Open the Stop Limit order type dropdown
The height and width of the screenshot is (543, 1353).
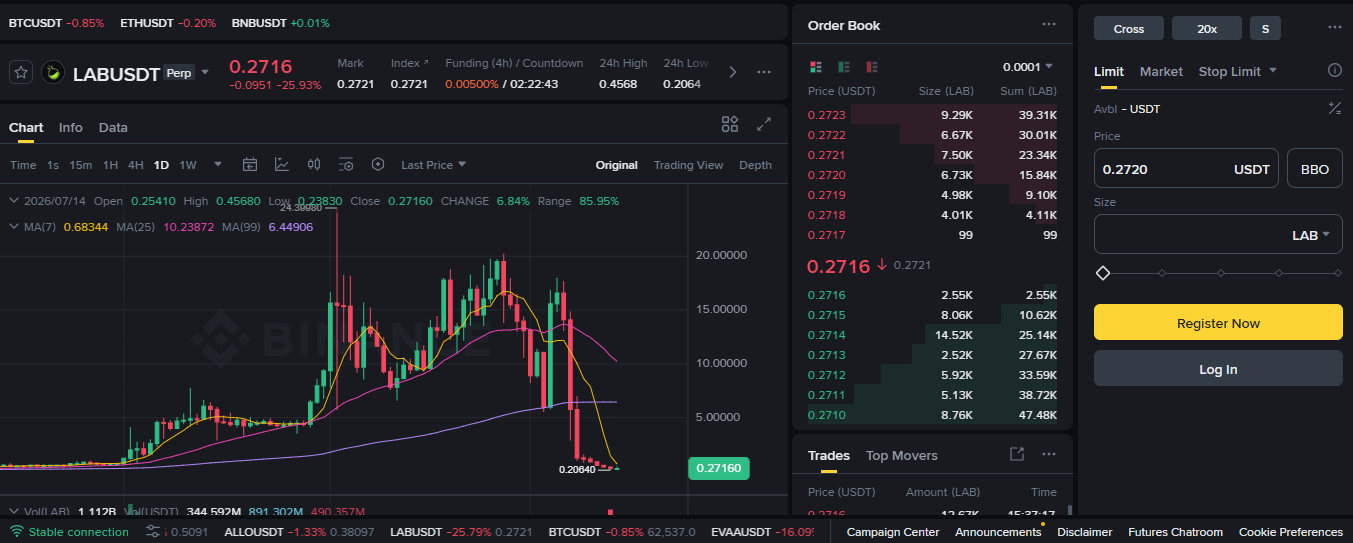pyautogui.click(x=1238, y=71)
